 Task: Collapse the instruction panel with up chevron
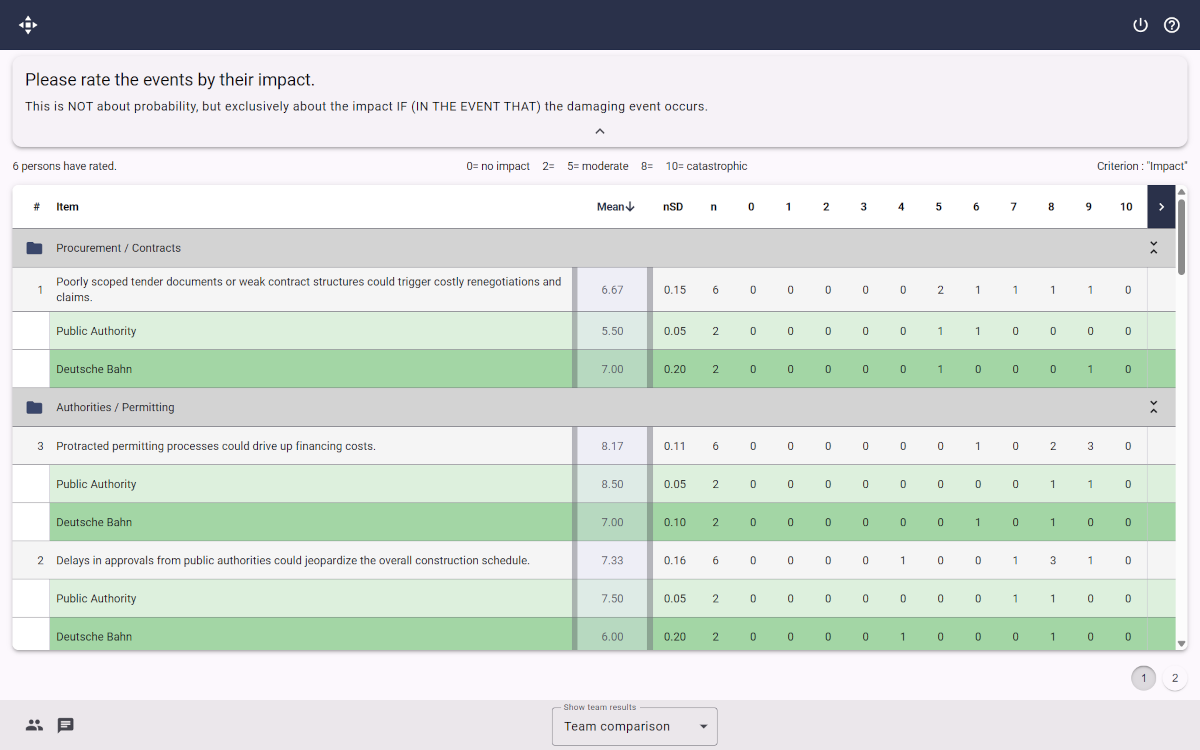pos(600,131)
